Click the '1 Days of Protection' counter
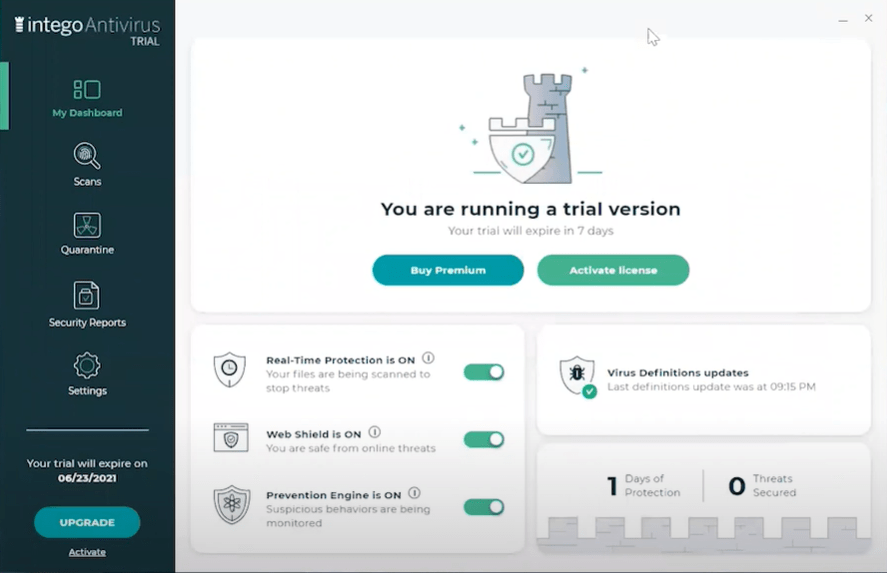This screenshot has height=573, width=887. pyautogui.click(x=644, y=486)
